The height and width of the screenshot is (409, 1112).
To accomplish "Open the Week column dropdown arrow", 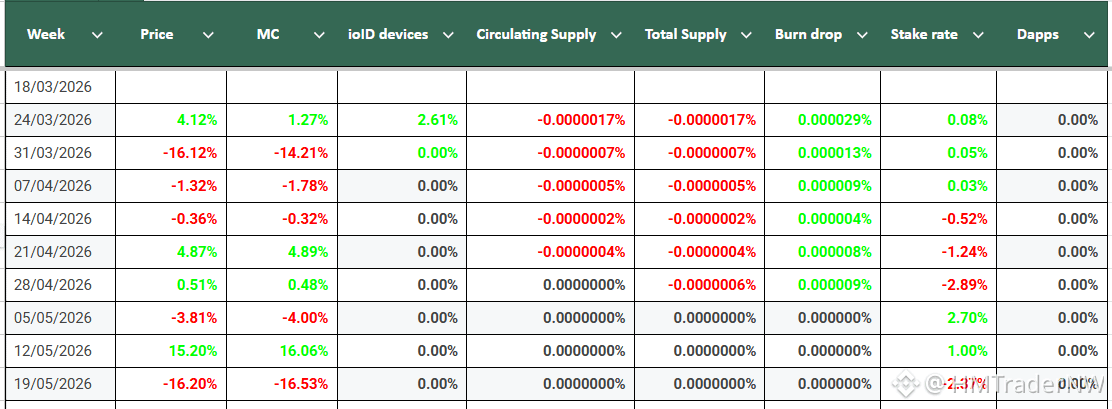I will tap(97, 35).
